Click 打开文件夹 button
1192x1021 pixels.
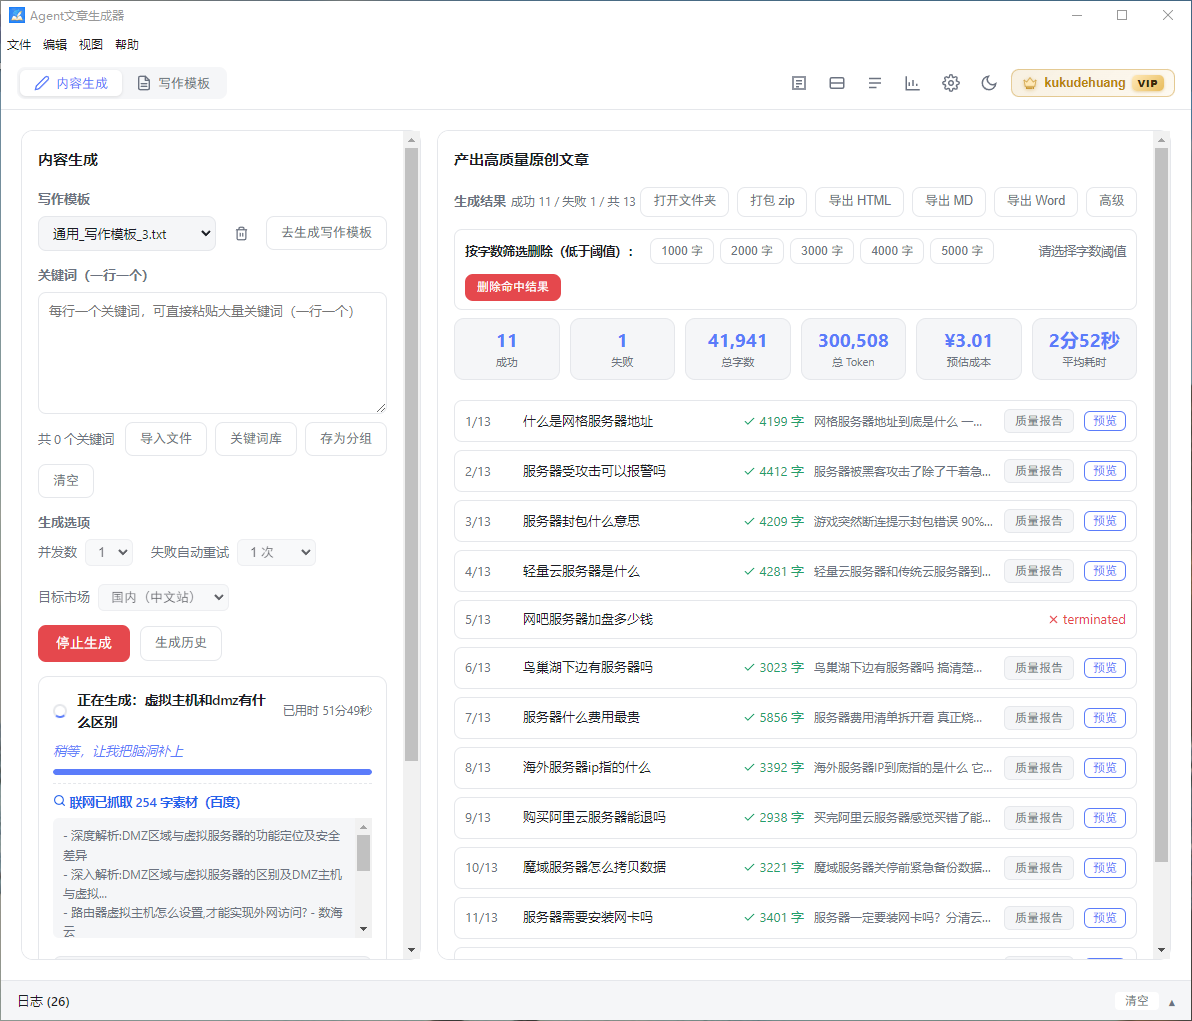point(684,201)
